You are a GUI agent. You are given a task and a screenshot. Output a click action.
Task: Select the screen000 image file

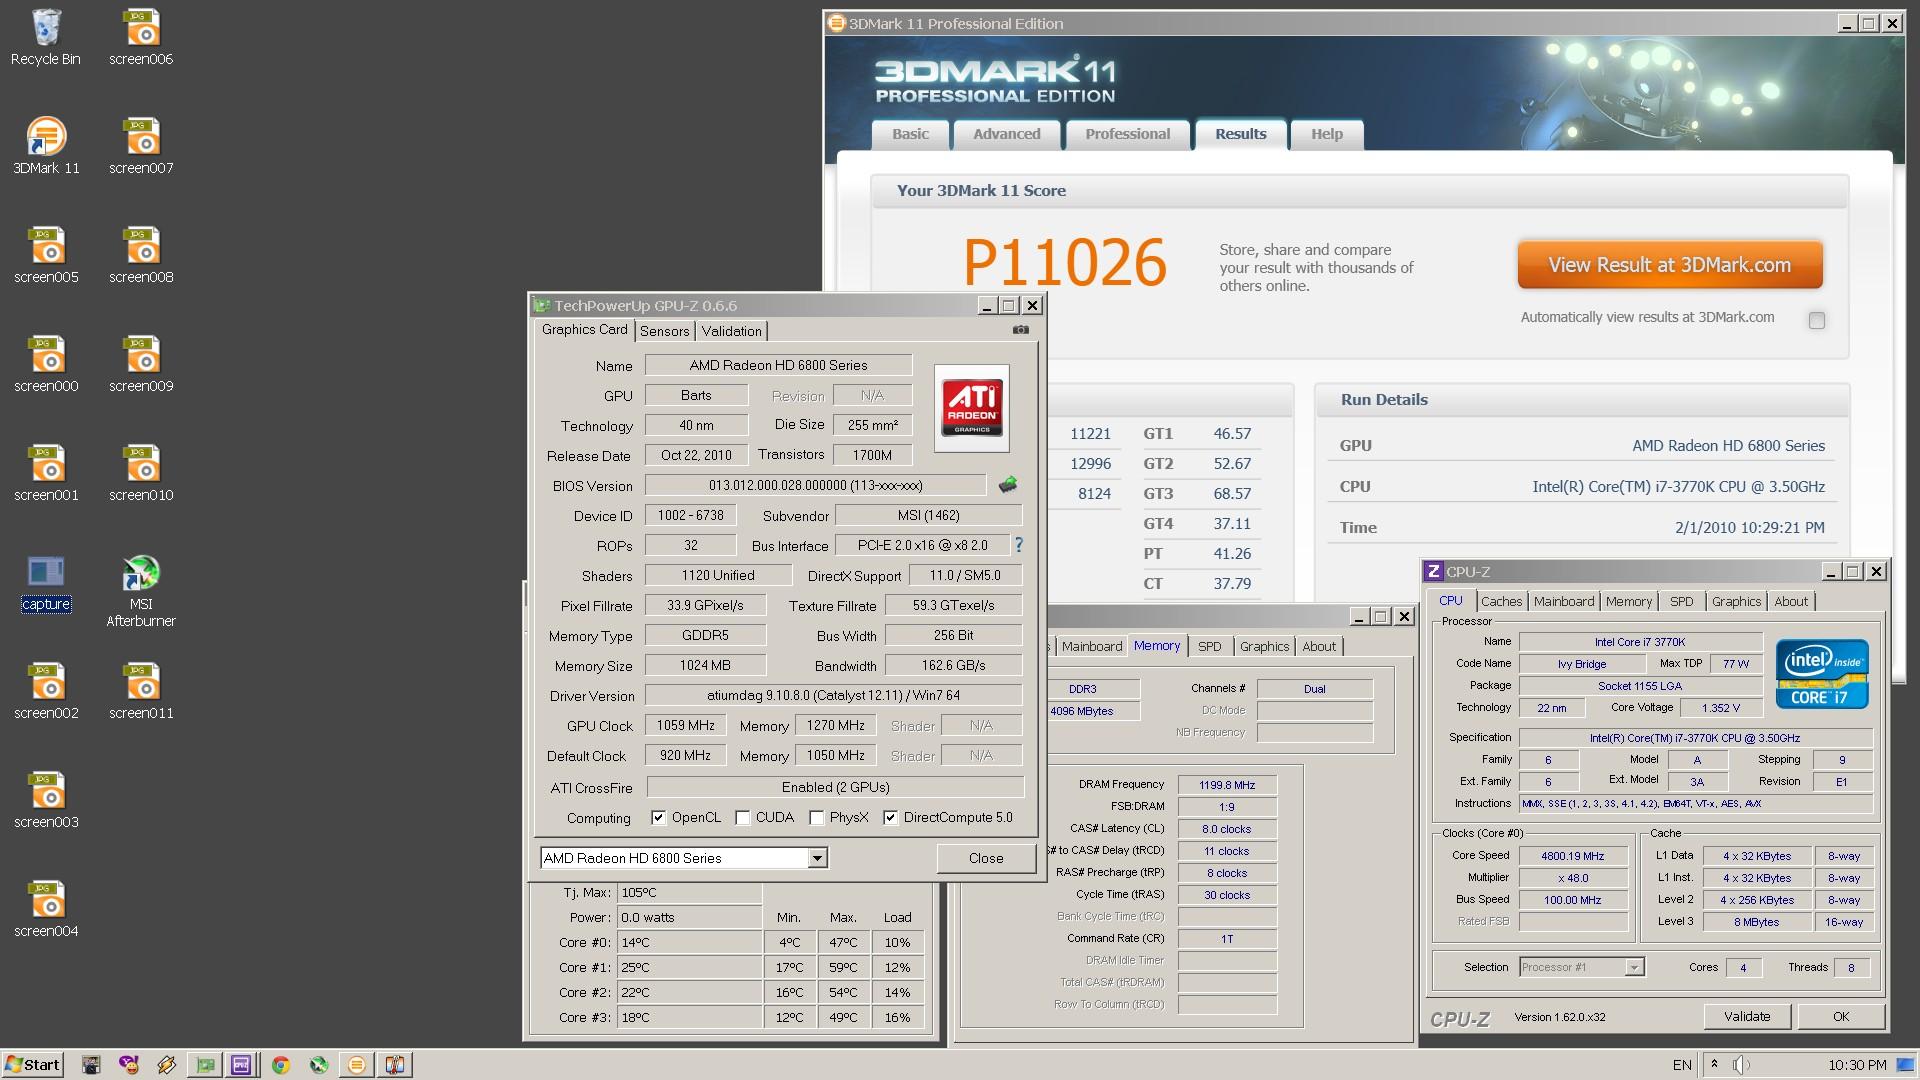point(46,364)
